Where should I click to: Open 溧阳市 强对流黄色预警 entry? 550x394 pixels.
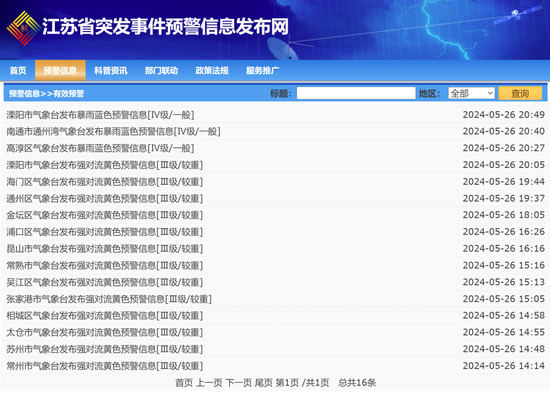click(105, 165)
